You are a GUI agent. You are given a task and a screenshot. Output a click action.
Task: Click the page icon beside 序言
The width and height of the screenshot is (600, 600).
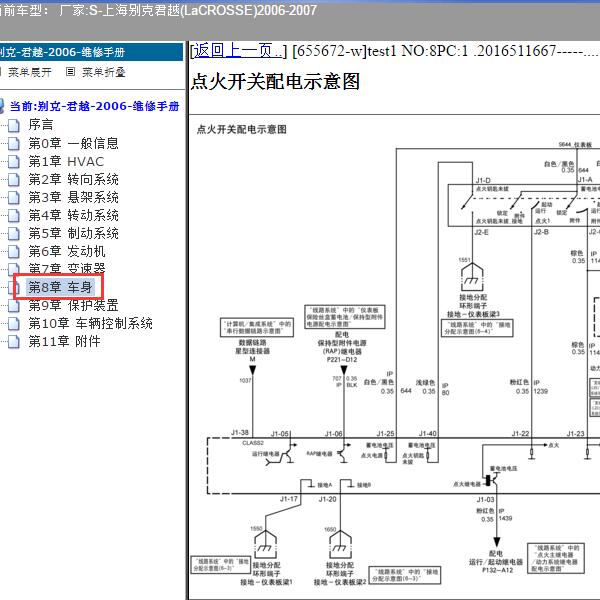tap(13, 125)
